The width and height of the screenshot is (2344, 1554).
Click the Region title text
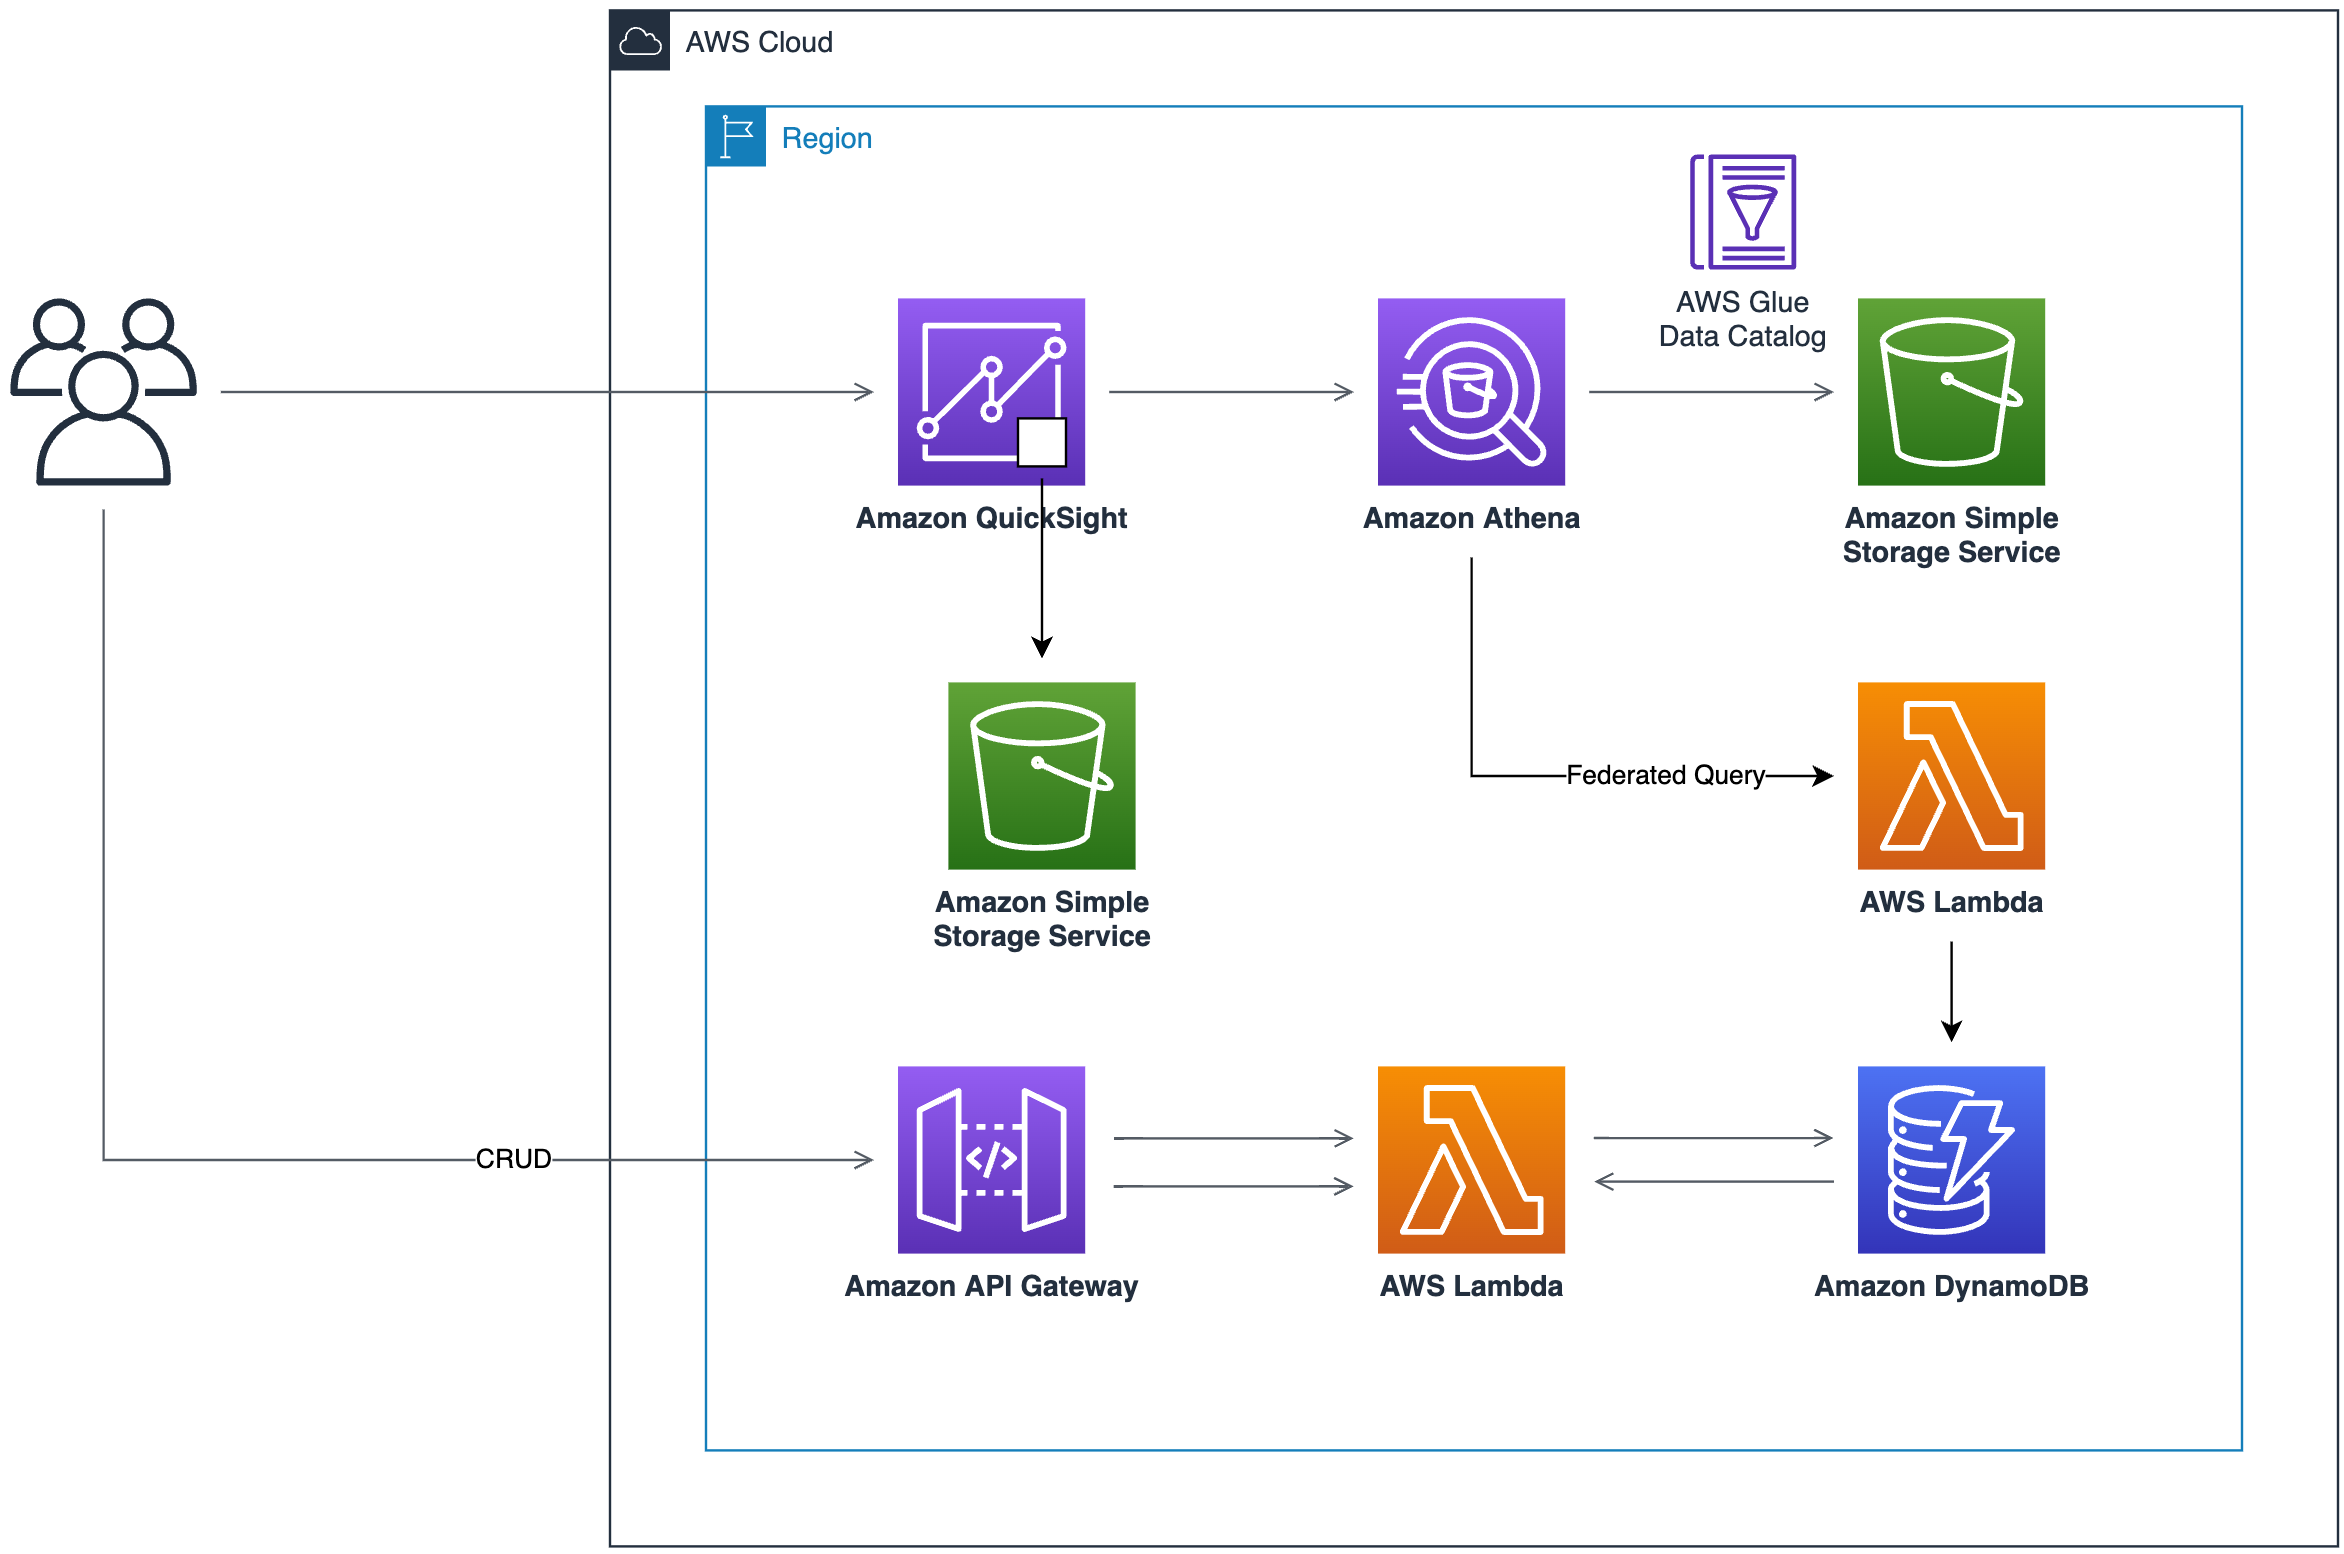click(x=826, y=138)
